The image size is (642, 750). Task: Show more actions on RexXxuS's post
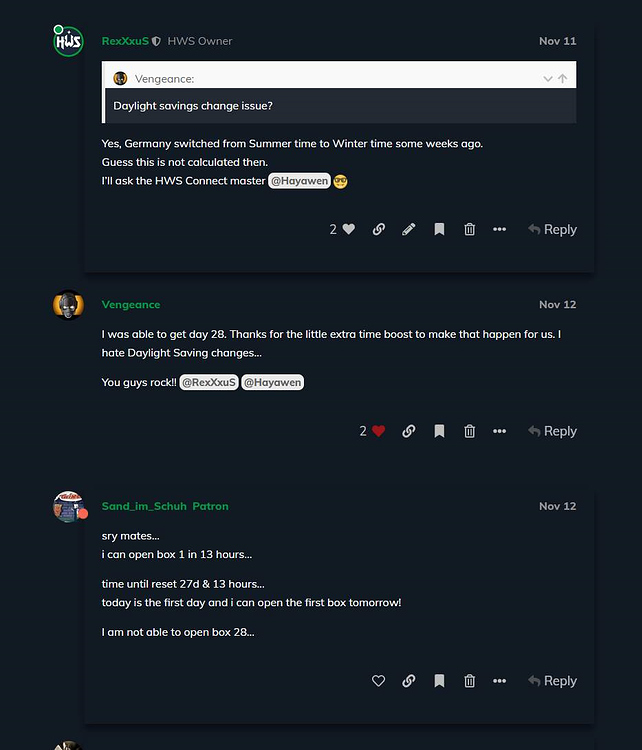pos(500,229)
